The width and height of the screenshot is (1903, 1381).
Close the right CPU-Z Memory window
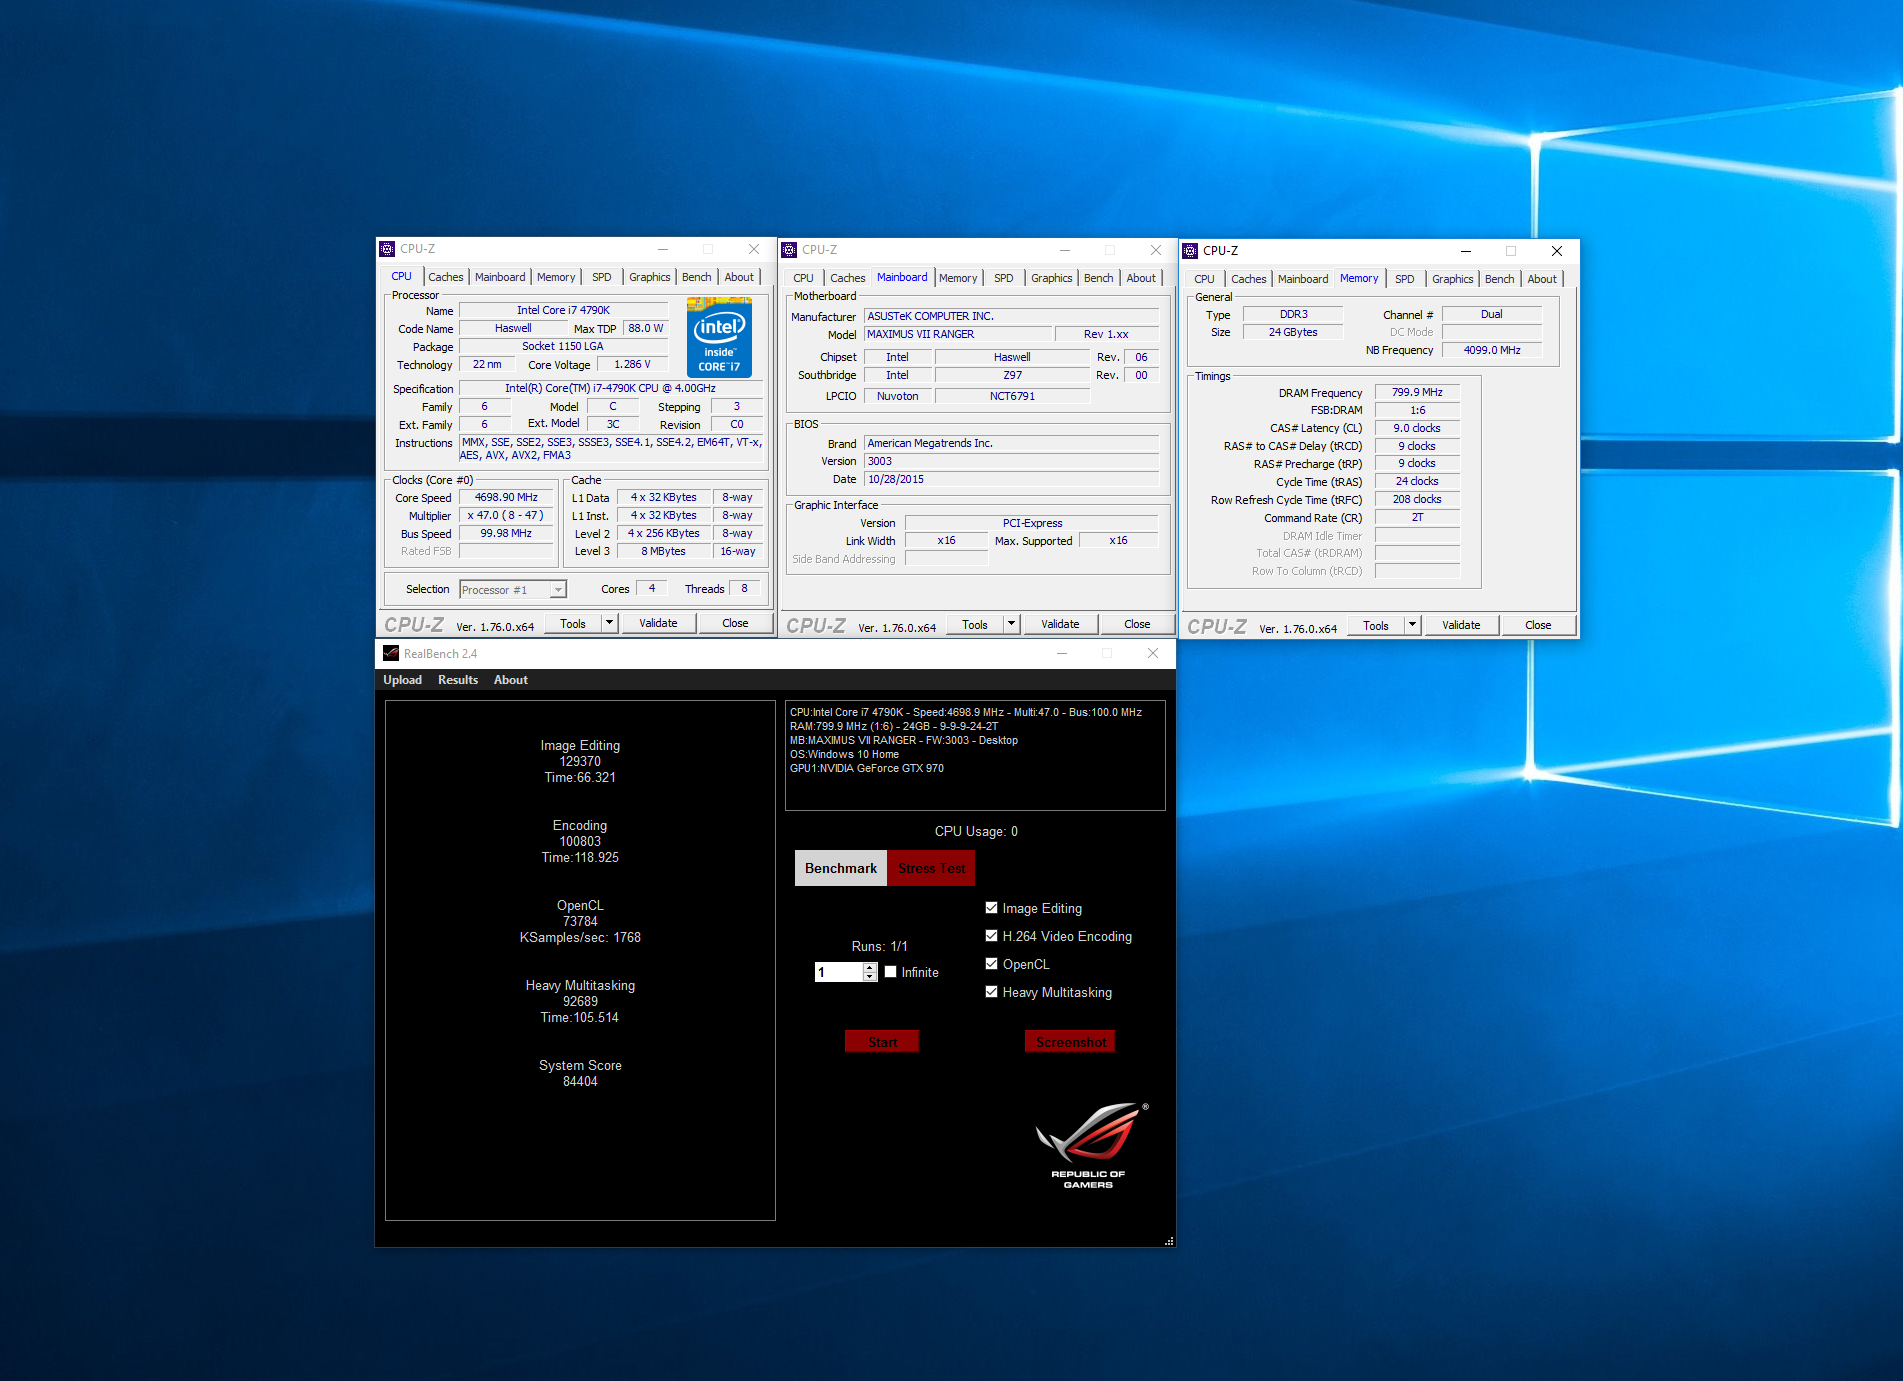point(1556,251)
